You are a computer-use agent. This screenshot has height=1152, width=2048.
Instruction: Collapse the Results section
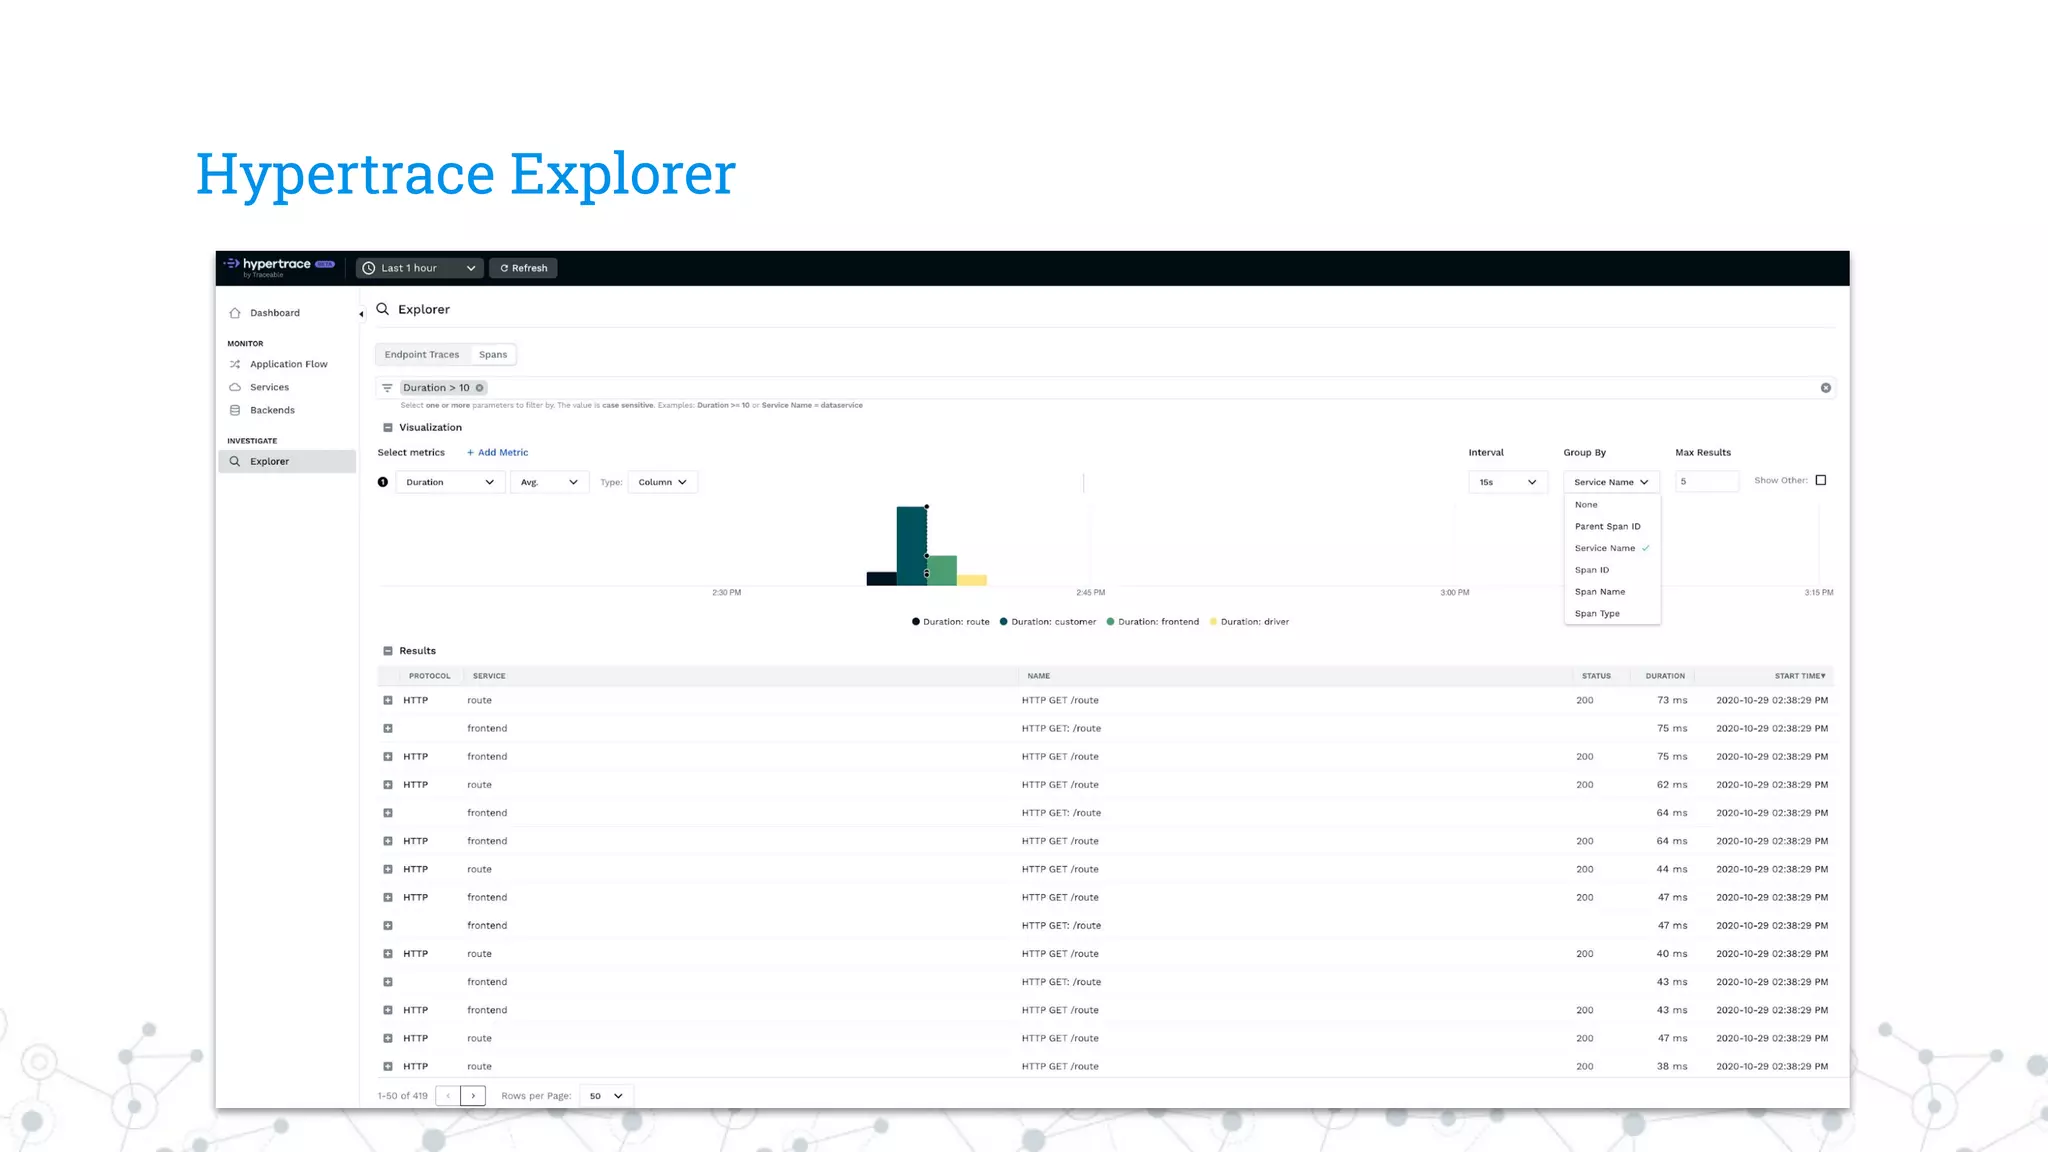388,651
